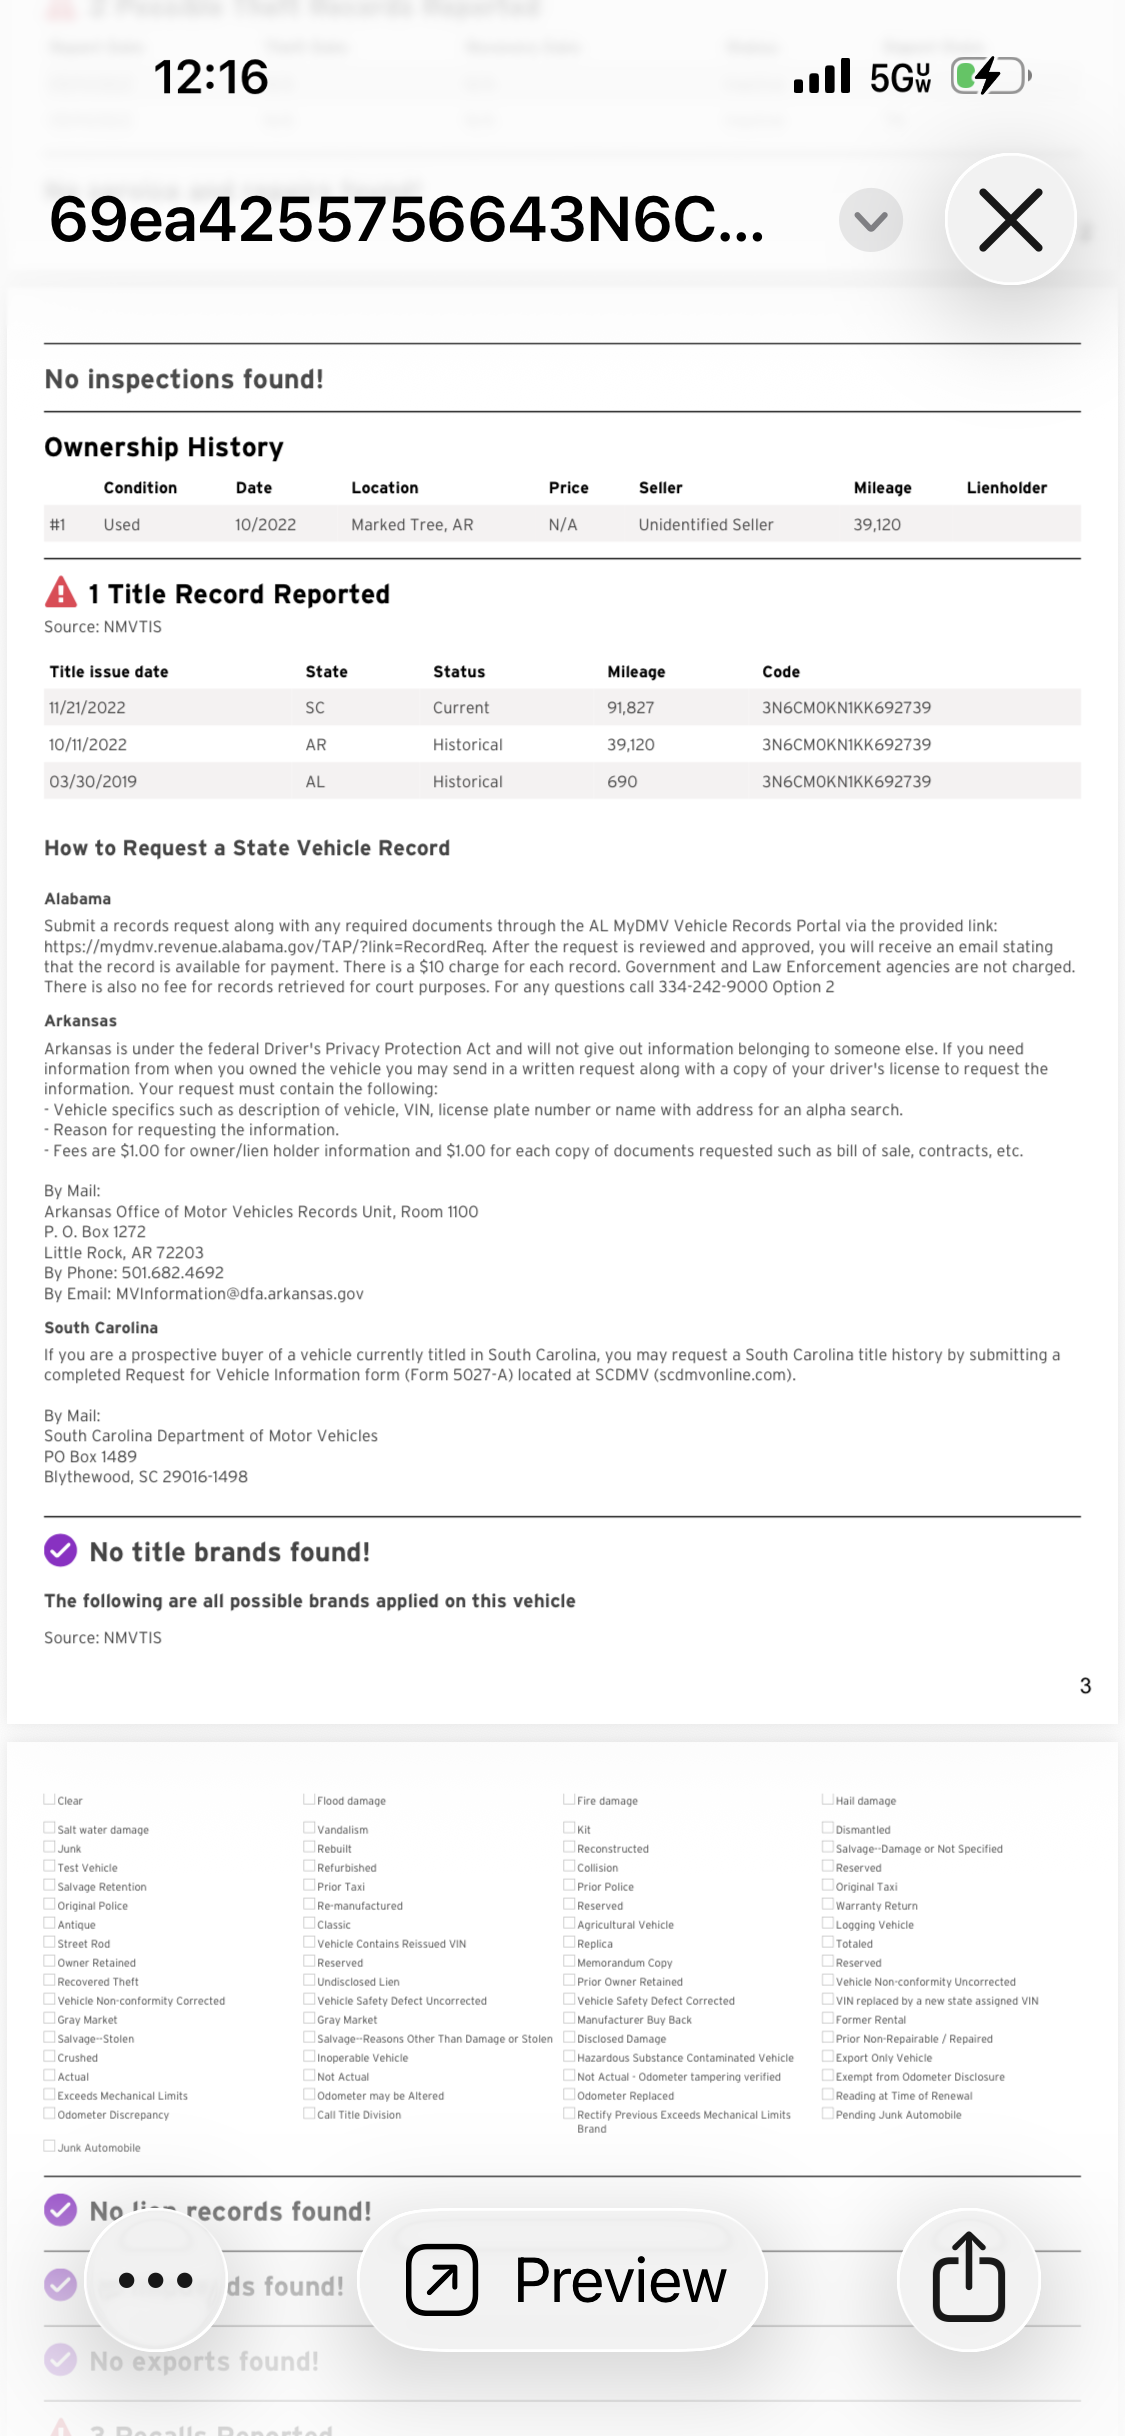
Task: Close the document viewer with X
Action: click(x=1011, y=219)
